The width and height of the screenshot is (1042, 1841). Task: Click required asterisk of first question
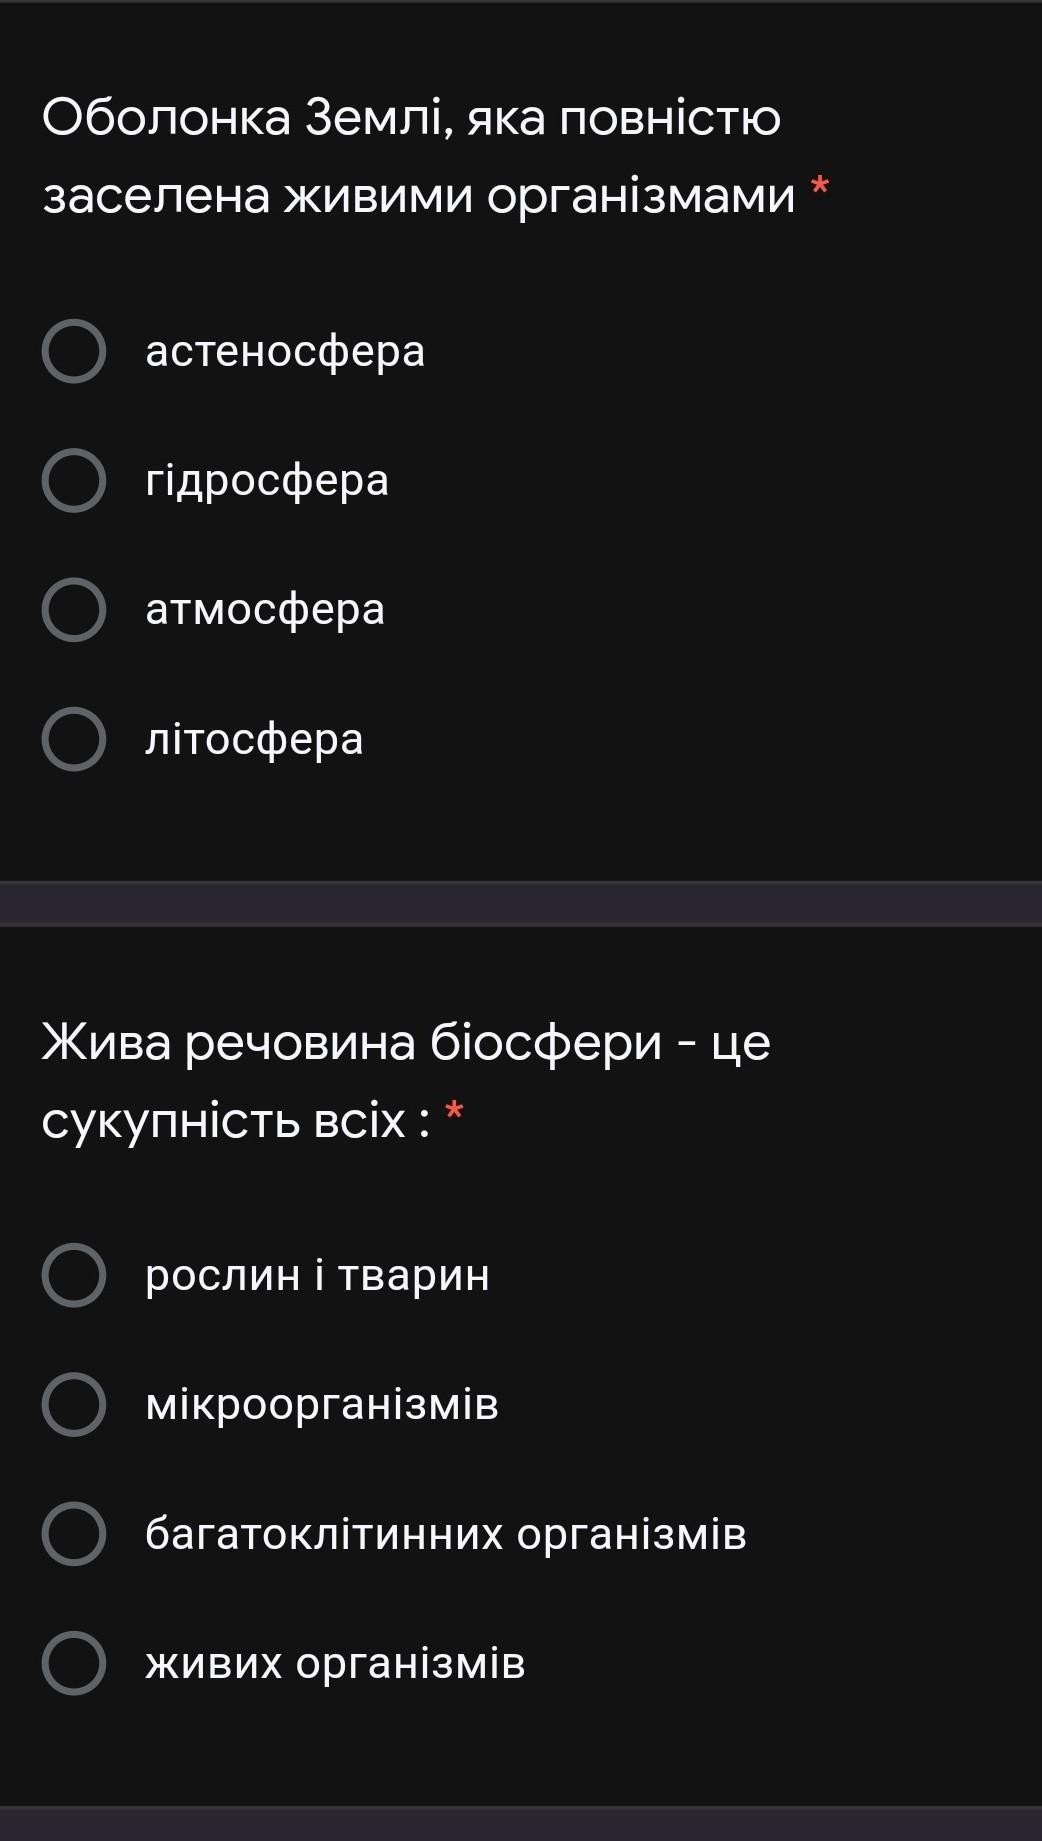[820, 187]
